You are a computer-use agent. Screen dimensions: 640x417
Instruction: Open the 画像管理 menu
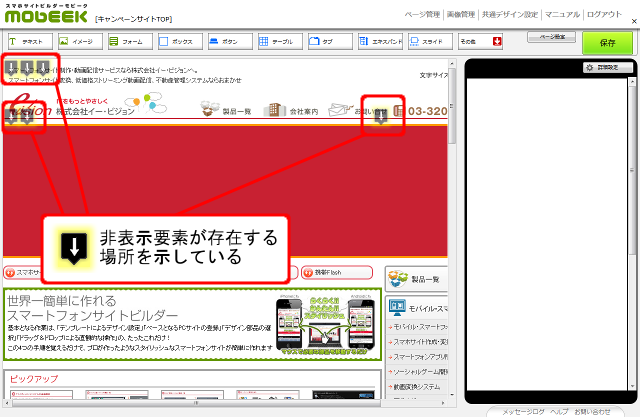(x=466, y=15)
